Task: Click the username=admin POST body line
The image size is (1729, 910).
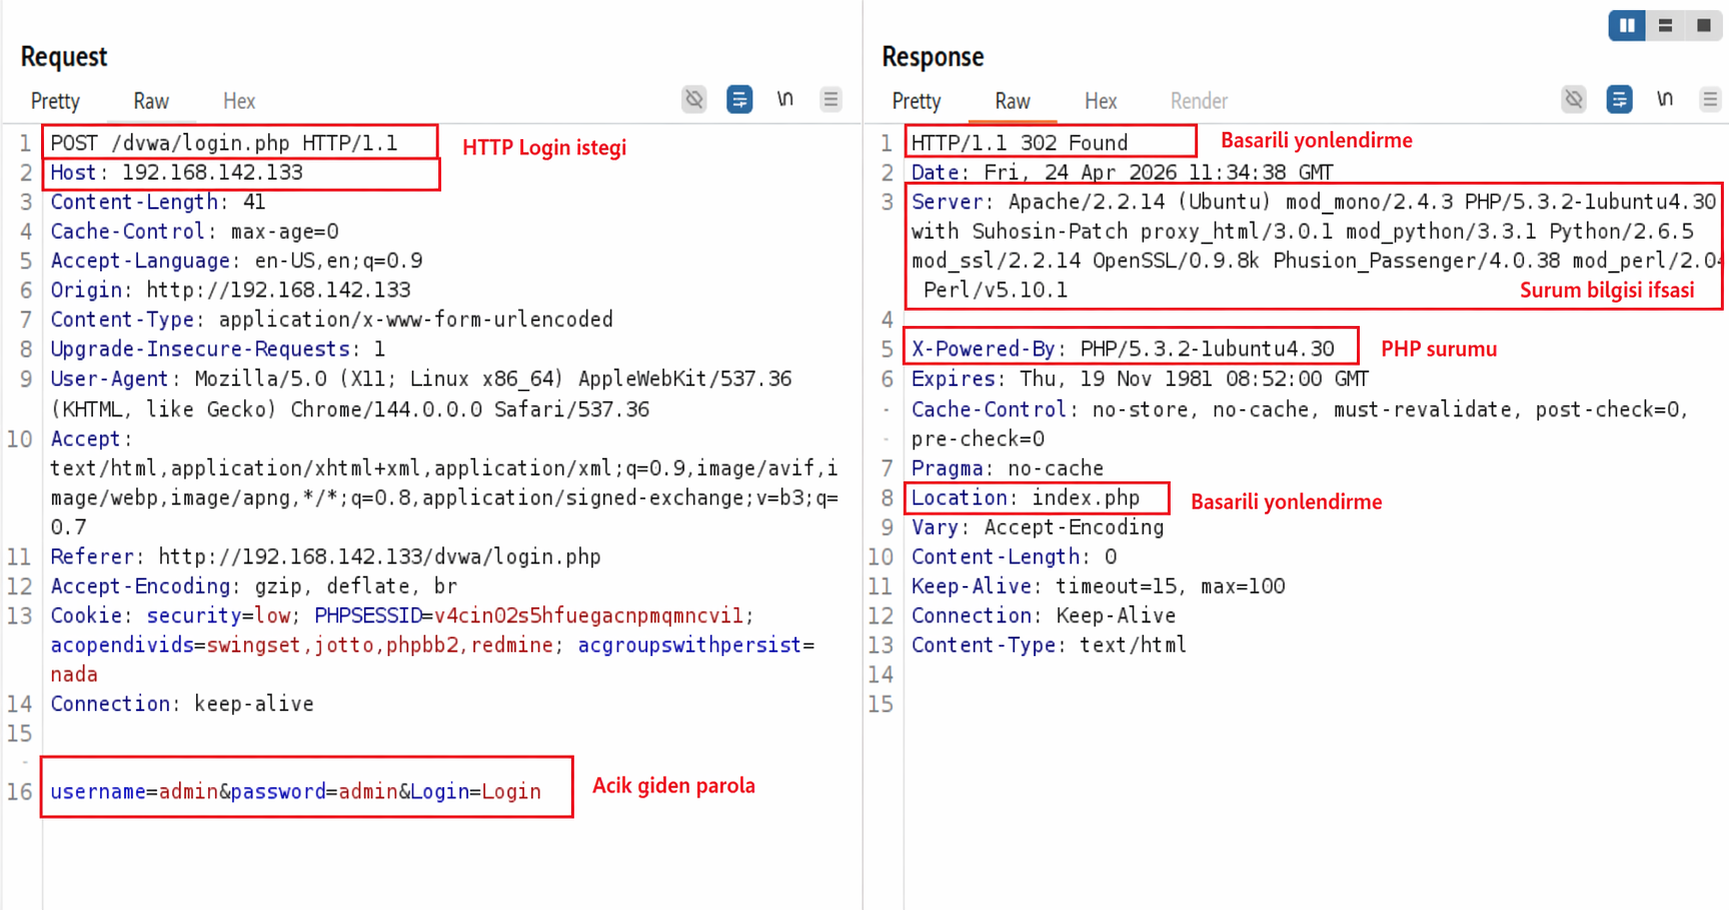Action: pos(296,792)
